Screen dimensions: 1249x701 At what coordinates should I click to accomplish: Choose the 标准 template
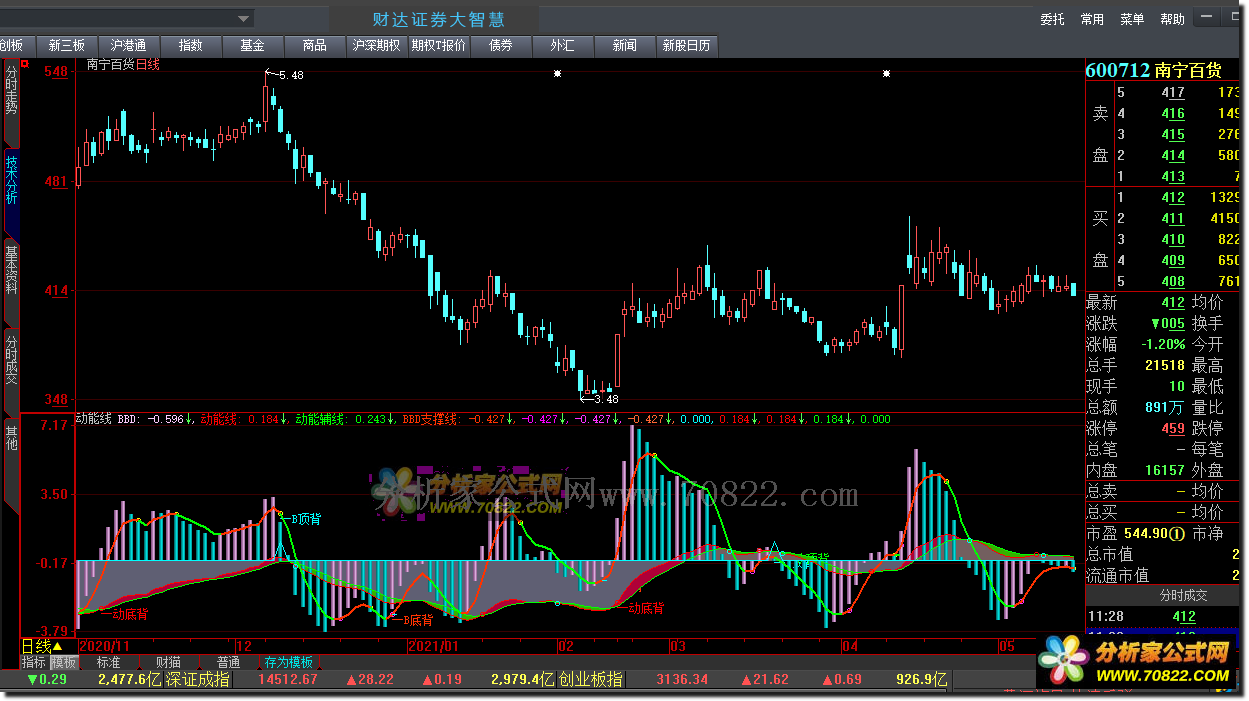108,662
